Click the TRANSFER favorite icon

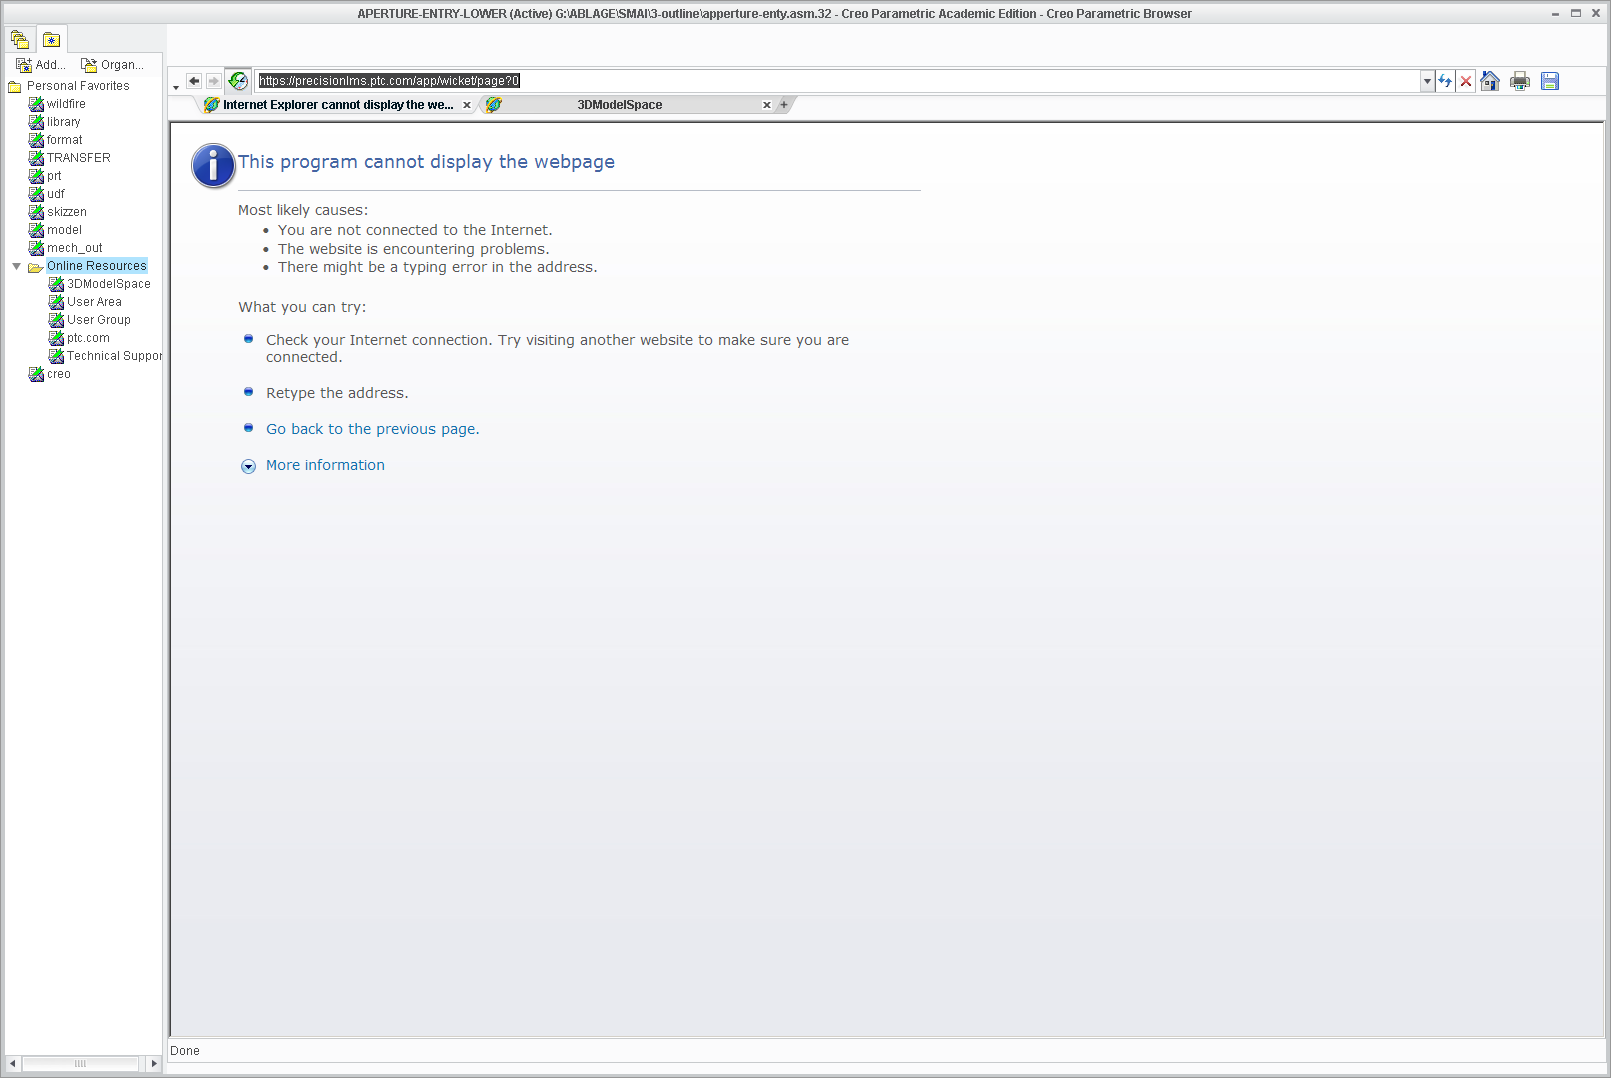[x=36, y=158]
